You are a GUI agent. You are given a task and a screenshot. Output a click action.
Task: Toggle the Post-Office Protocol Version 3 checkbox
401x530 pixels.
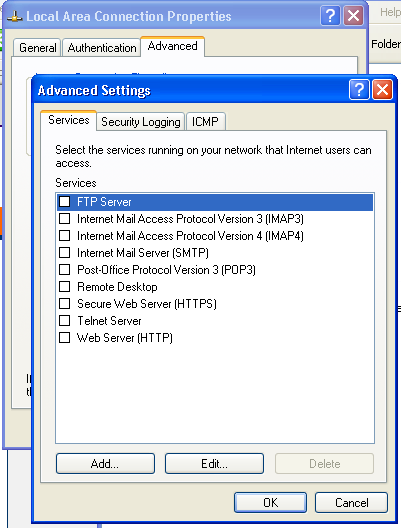pos(65,270)
